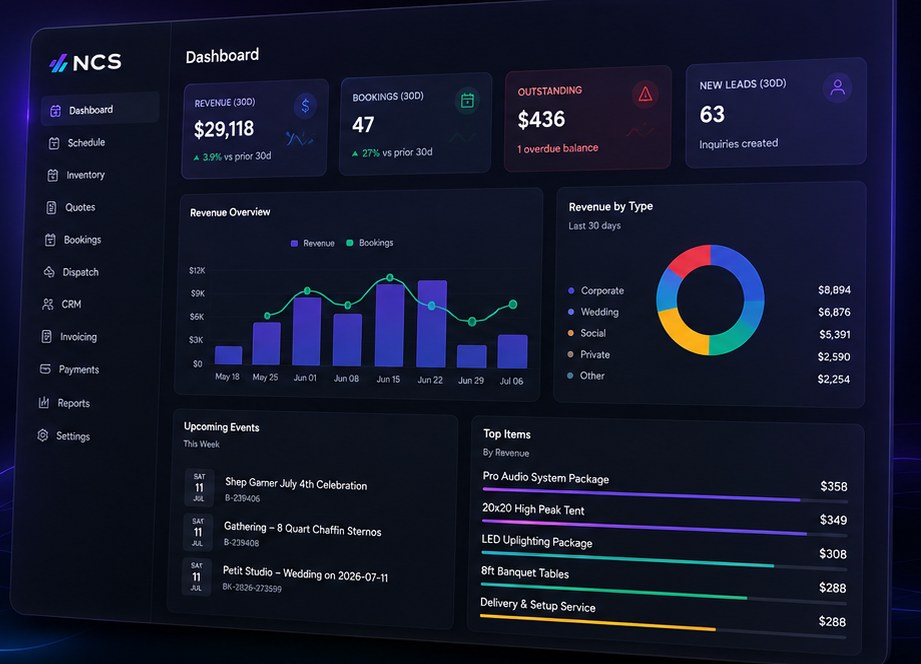The width and height of the screenshot is (921, 664).
Task: Toggle the Revenue legend in chart
Action: tap(312, 243)
